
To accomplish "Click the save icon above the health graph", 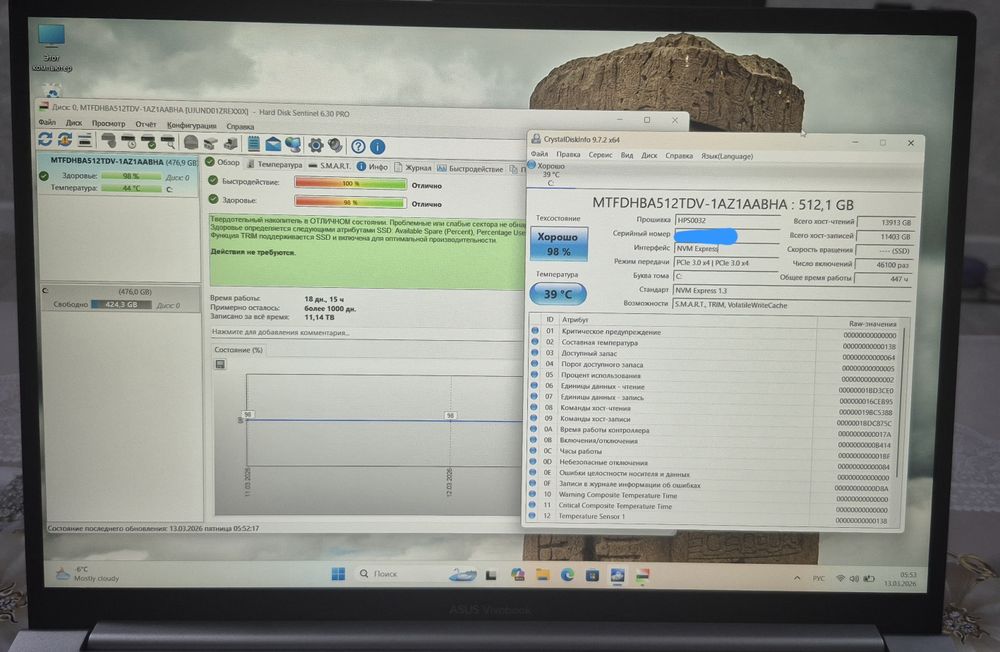I will click(x=220, y=364).
